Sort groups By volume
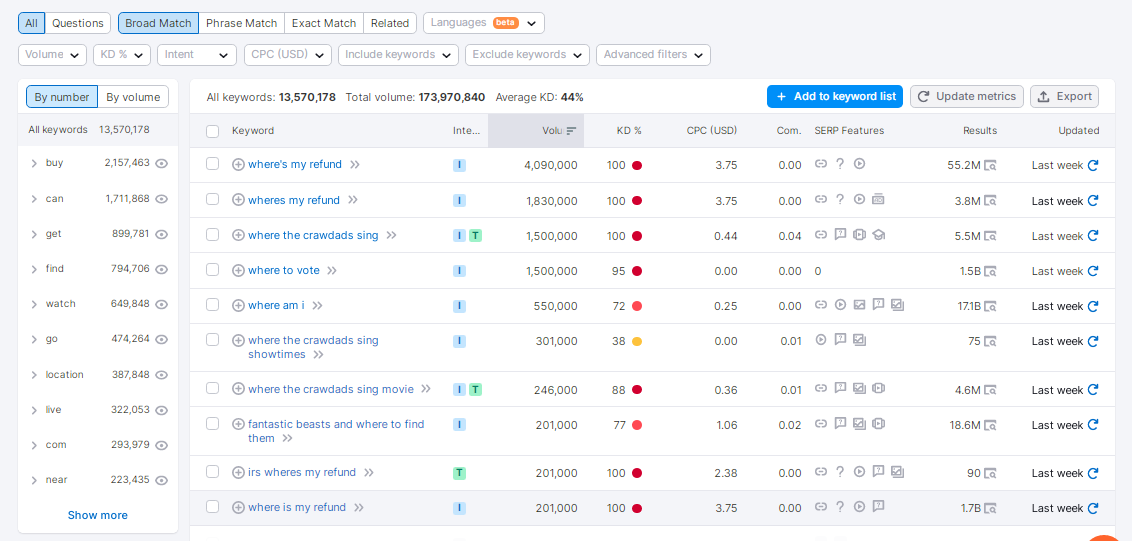Image resolution: width=1132 pixels, height=541 pixels. point(133,97)
